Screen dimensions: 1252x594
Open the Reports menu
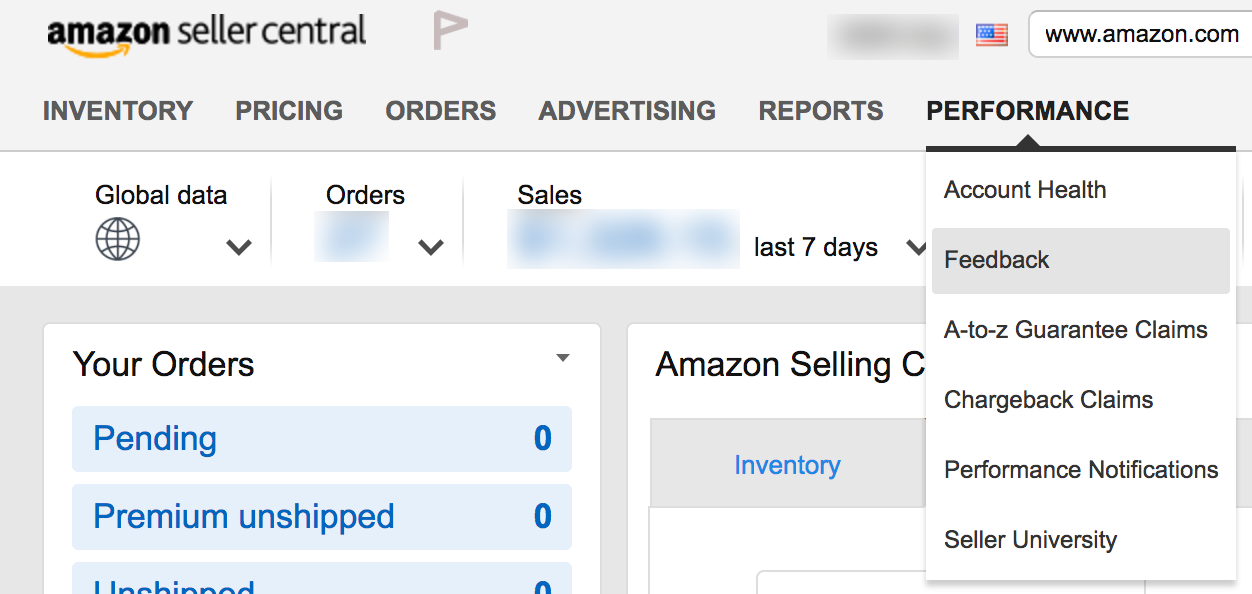[x=821, y=110]
